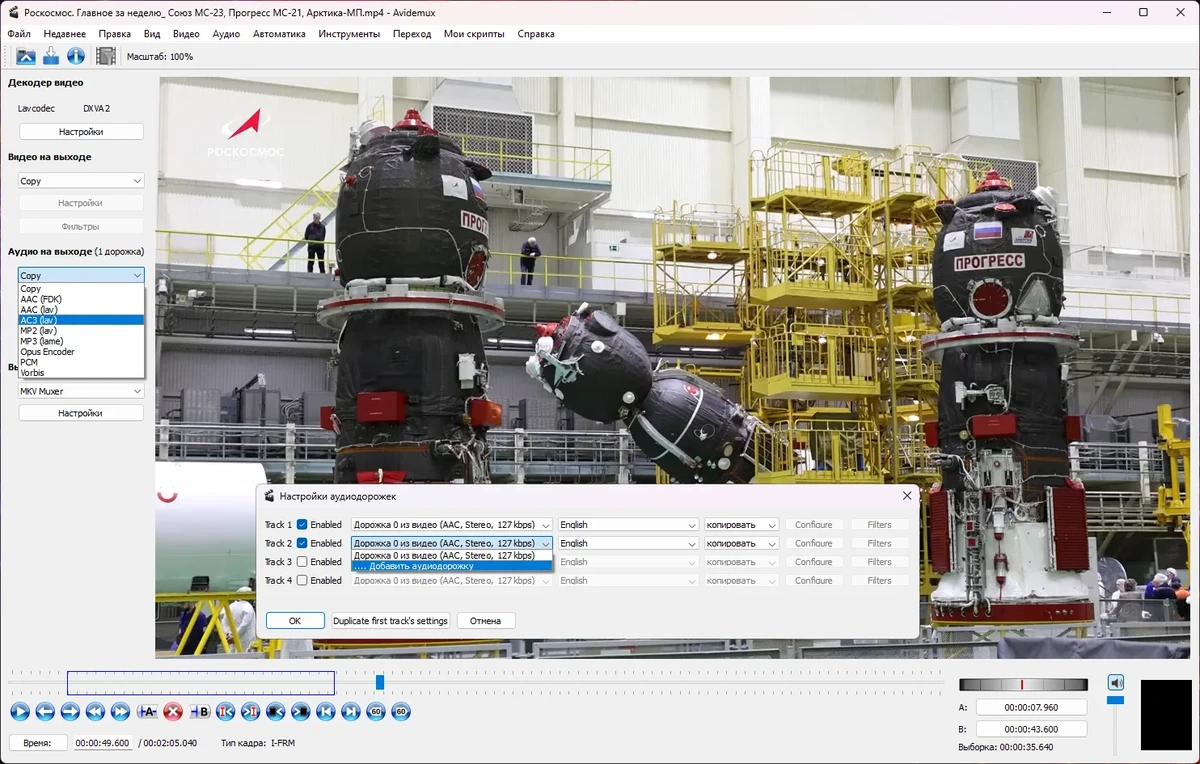Click the Track 2 audio source combo box

(x=451, y=543)
